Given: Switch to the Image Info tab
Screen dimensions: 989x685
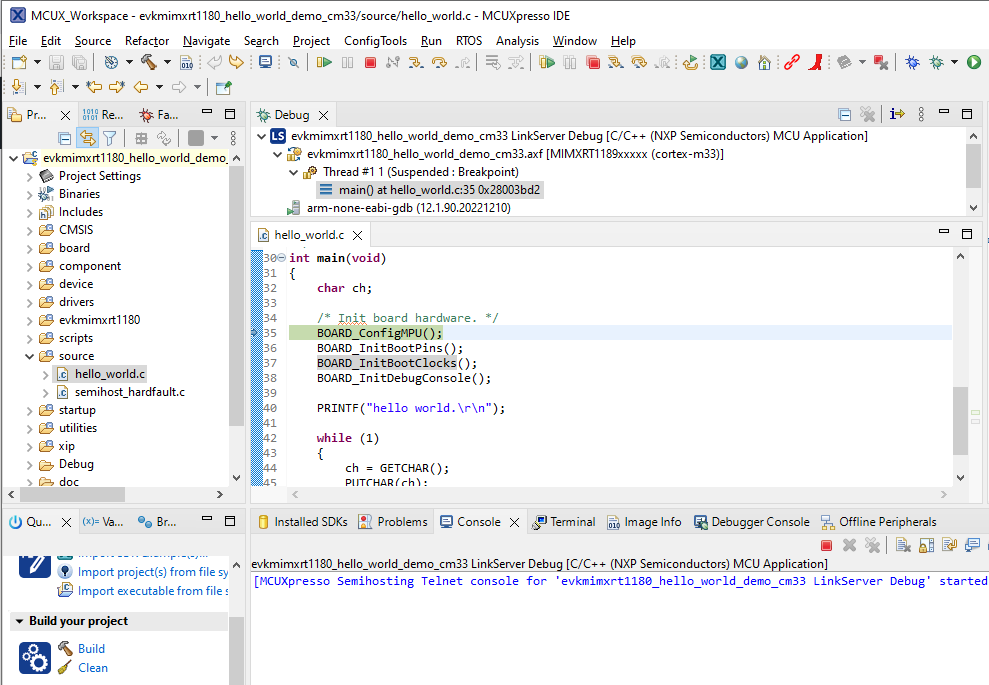Looking at the screenshot, I should pos(643,522).
